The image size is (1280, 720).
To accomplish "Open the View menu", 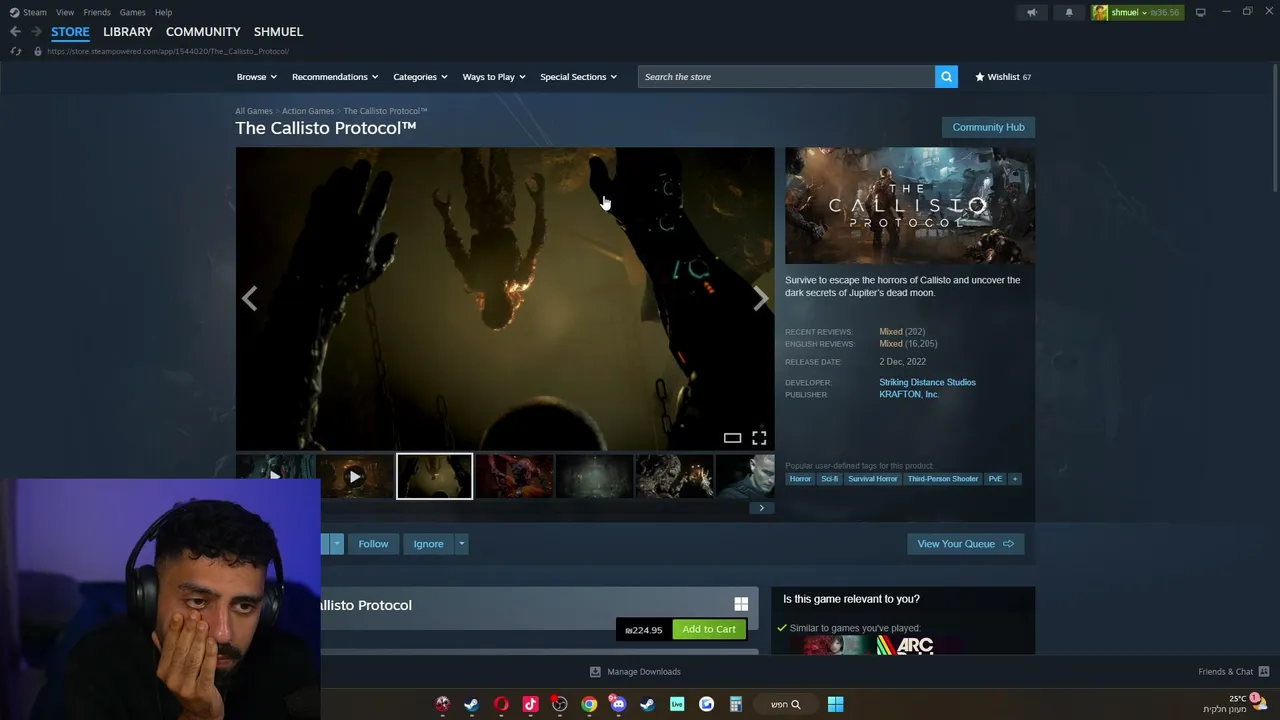I will click(x=65, y=12).
